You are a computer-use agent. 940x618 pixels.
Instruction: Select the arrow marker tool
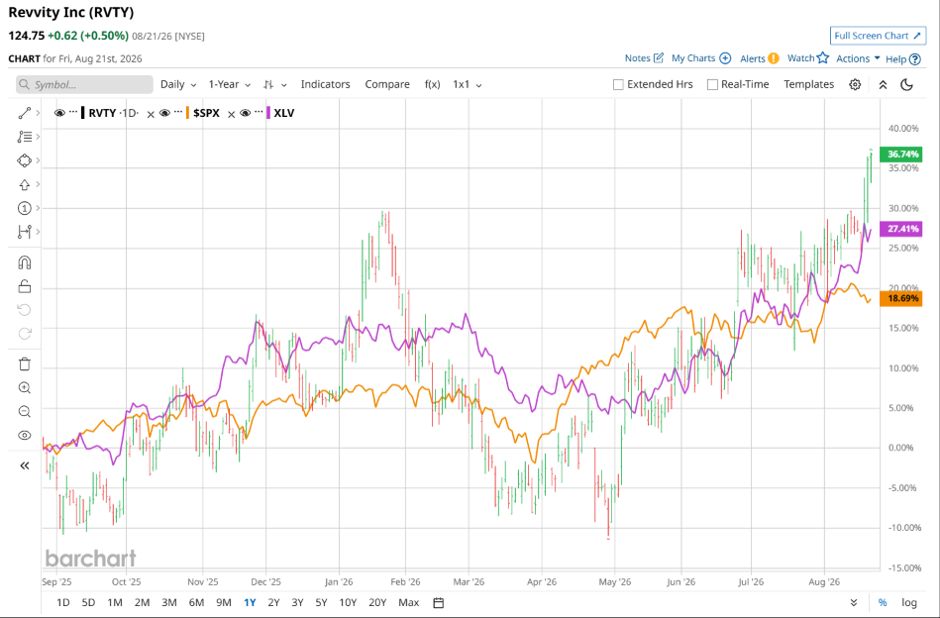click(24, 185)
